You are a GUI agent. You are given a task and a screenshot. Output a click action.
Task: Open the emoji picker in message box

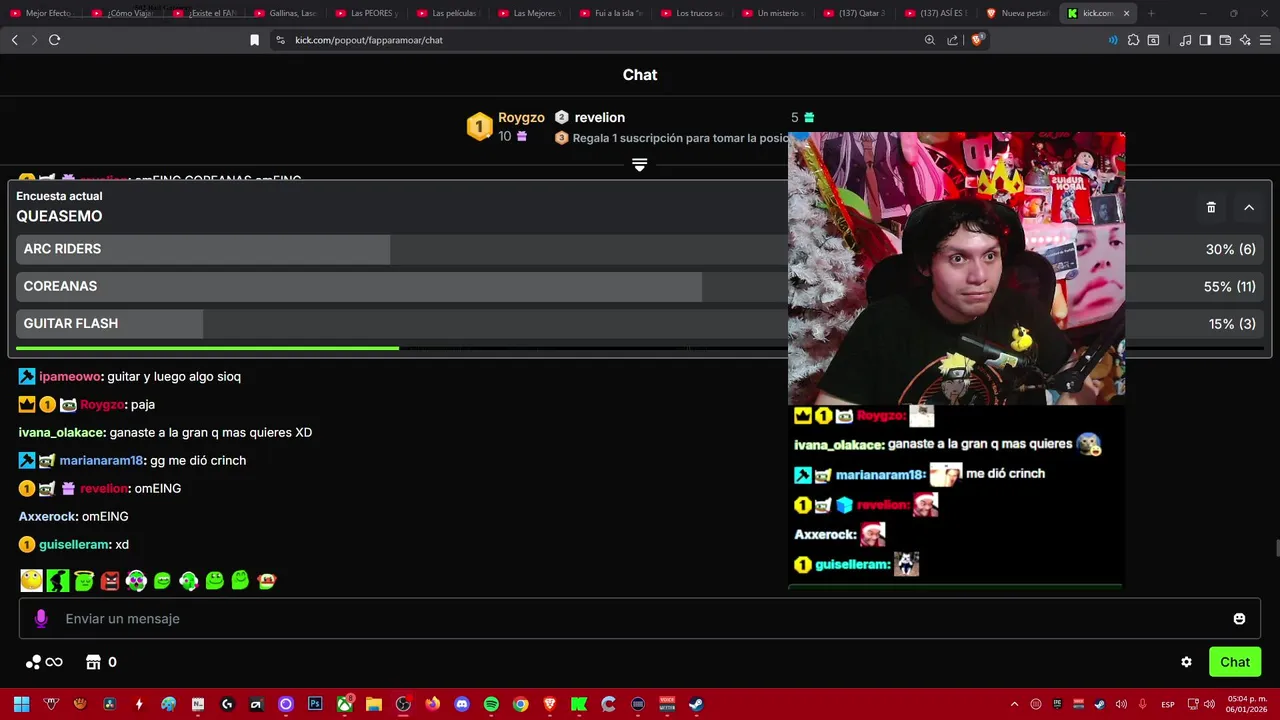pyautogui.click(x=1239, y=619)
